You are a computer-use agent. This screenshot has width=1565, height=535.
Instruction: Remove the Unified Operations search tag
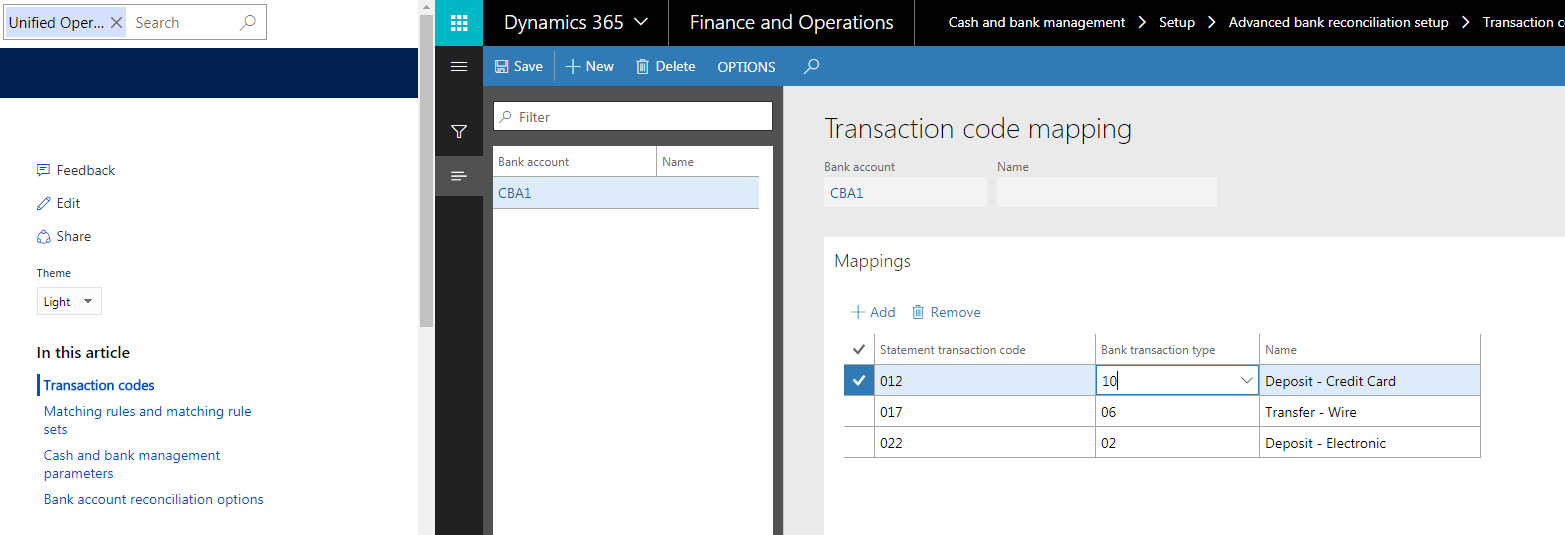(116, 22)
